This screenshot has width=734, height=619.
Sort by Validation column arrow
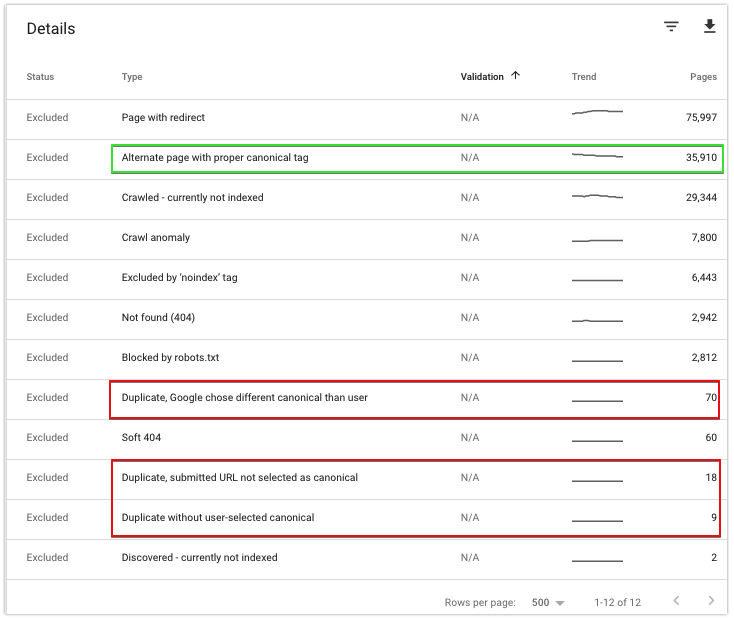pyautogui.click(x=515, y=76)
